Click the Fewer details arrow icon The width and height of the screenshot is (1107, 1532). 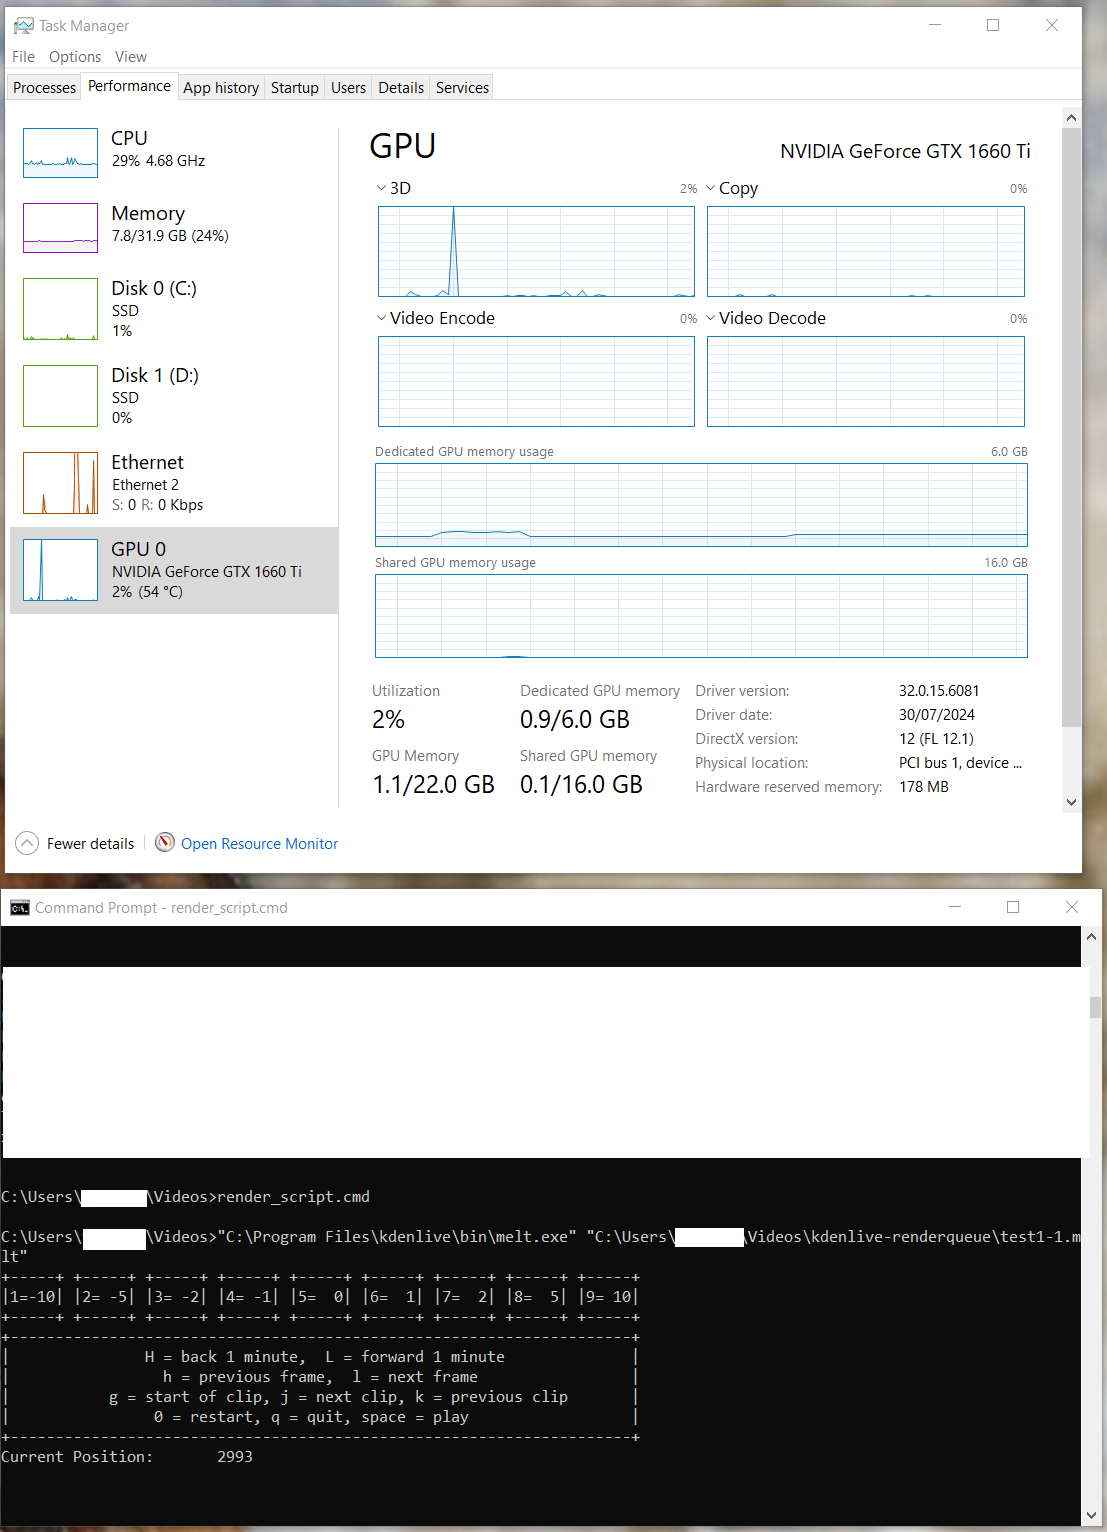point(27,843)
